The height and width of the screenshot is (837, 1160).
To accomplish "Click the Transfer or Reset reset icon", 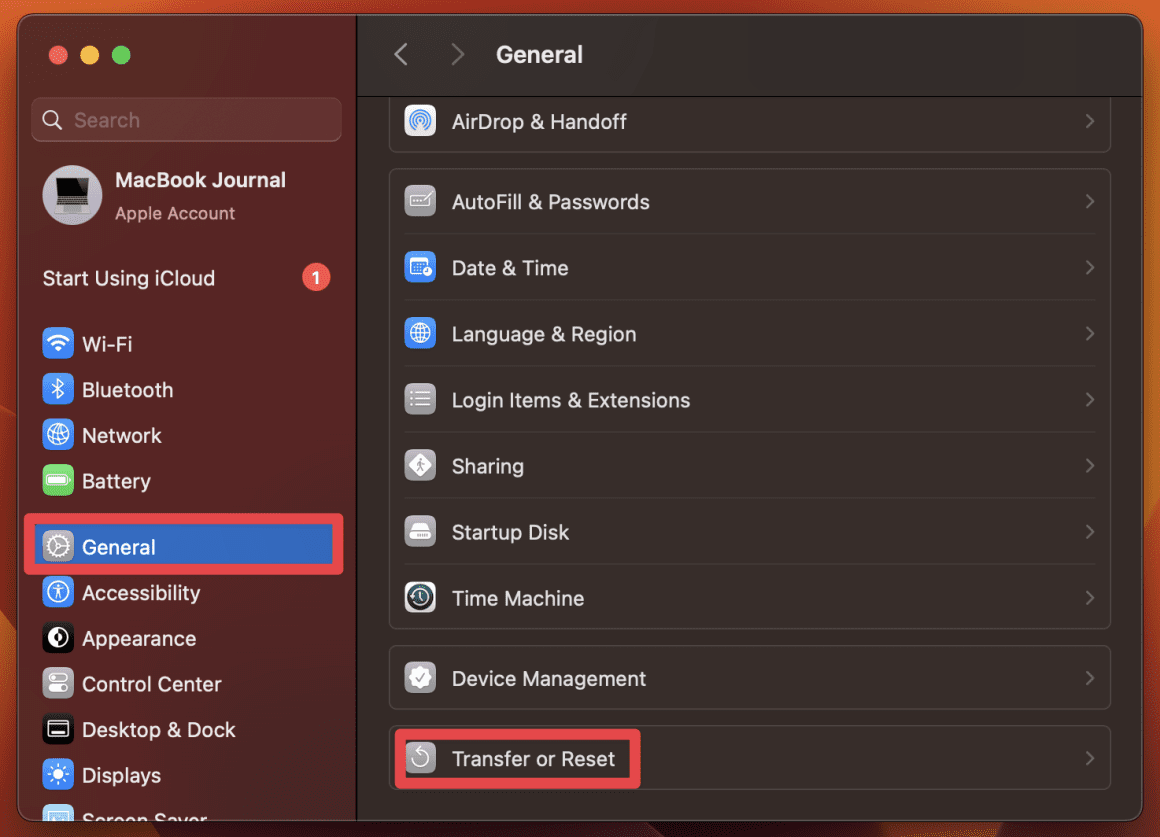I will (420, 758).
